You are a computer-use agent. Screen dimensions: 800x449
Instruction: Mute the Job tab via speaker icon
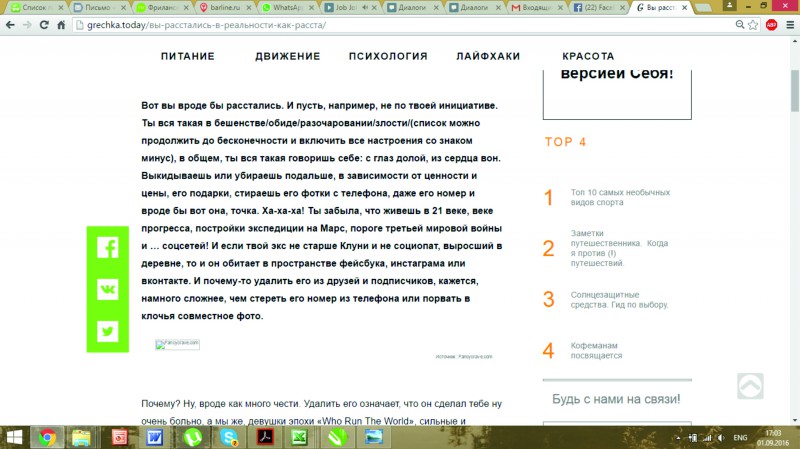pyautogui.click(x=365, y=8)
